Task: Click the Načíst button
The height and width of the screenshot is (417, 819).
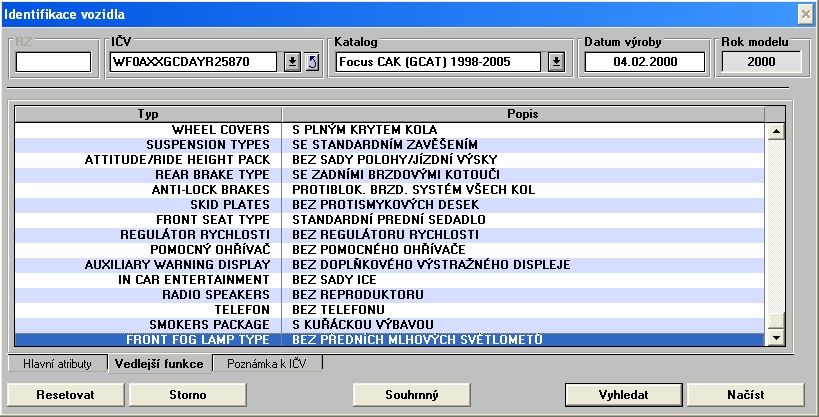Action: pos(745,394)
